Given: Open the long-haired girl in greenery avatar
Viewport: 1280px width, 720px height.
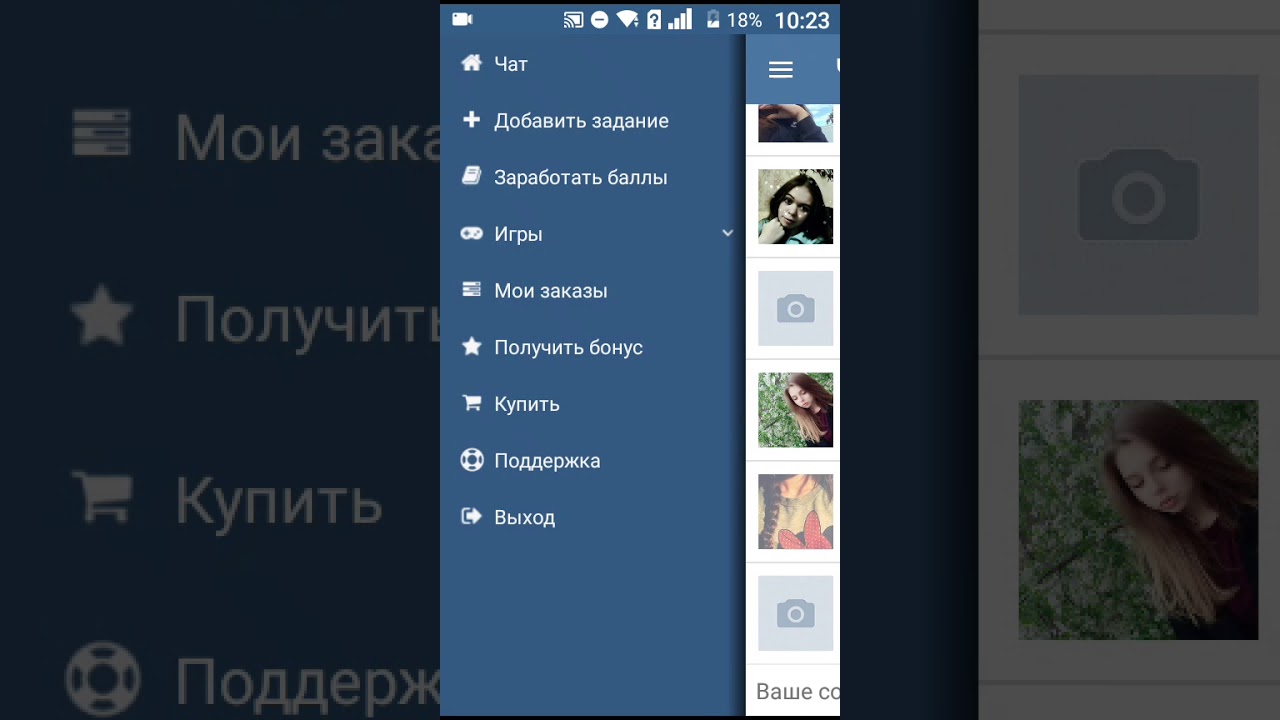Looking at the screenshot, I should 796,410.
